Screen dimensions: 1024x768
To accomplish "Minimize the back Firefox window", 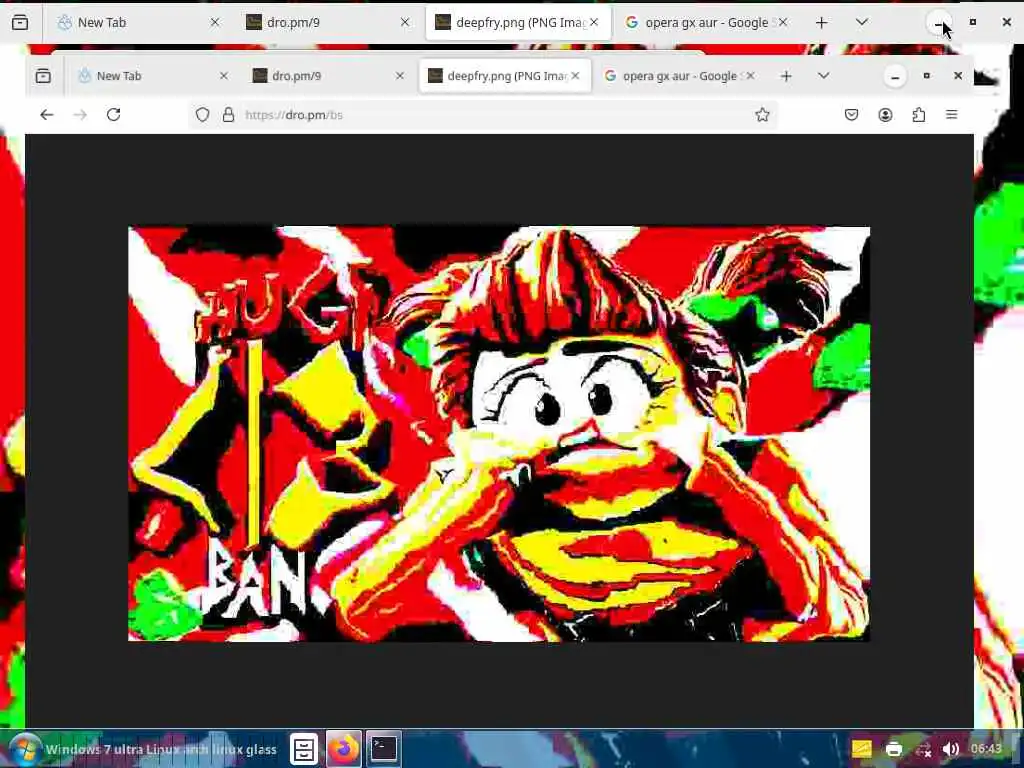I will (x=938, y=23).
